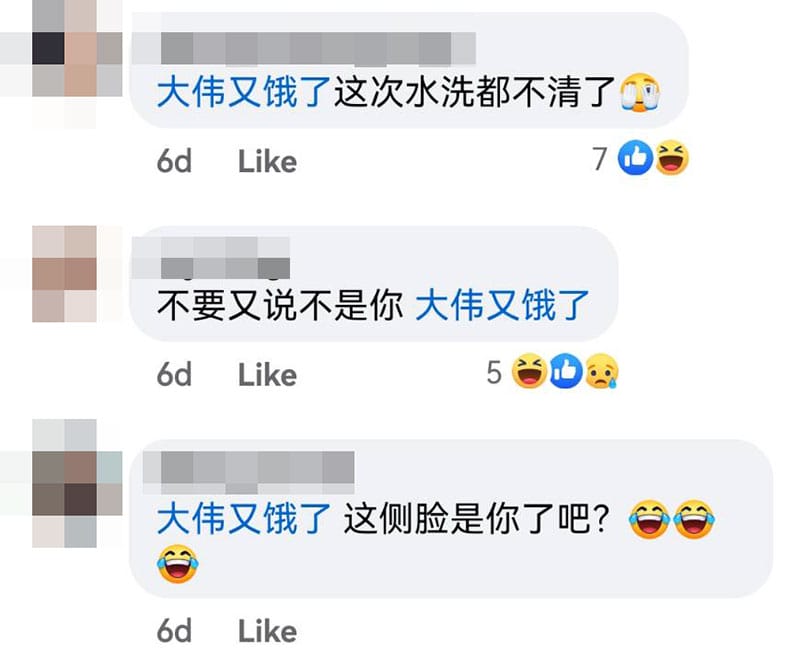Viewport: 800px width, 663px height.
Task: Open the reaction count 7 on first comment
Action: (x=600, y=159)
